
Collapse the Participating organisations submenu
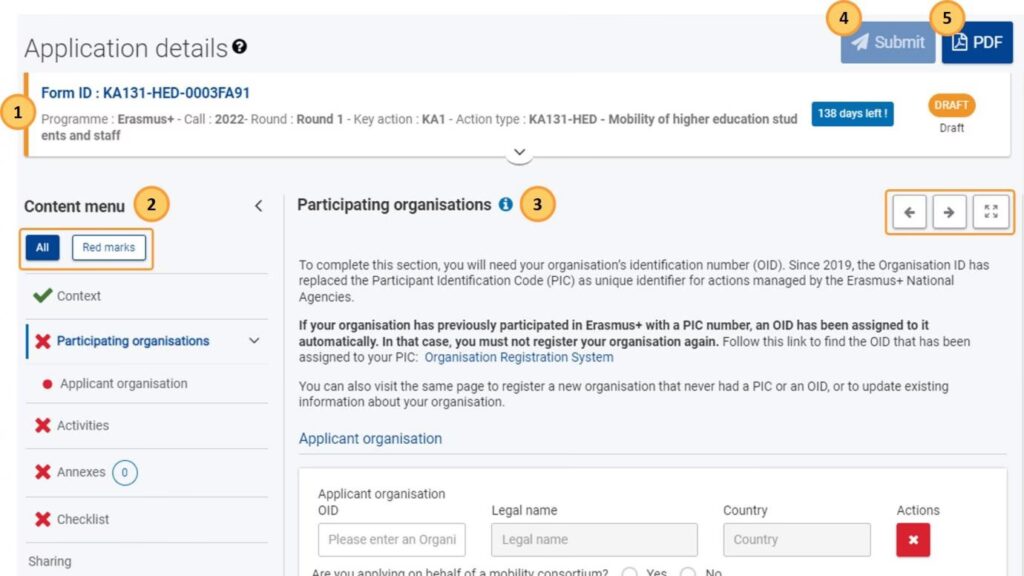pyautogui.click(x=254, y=341)
